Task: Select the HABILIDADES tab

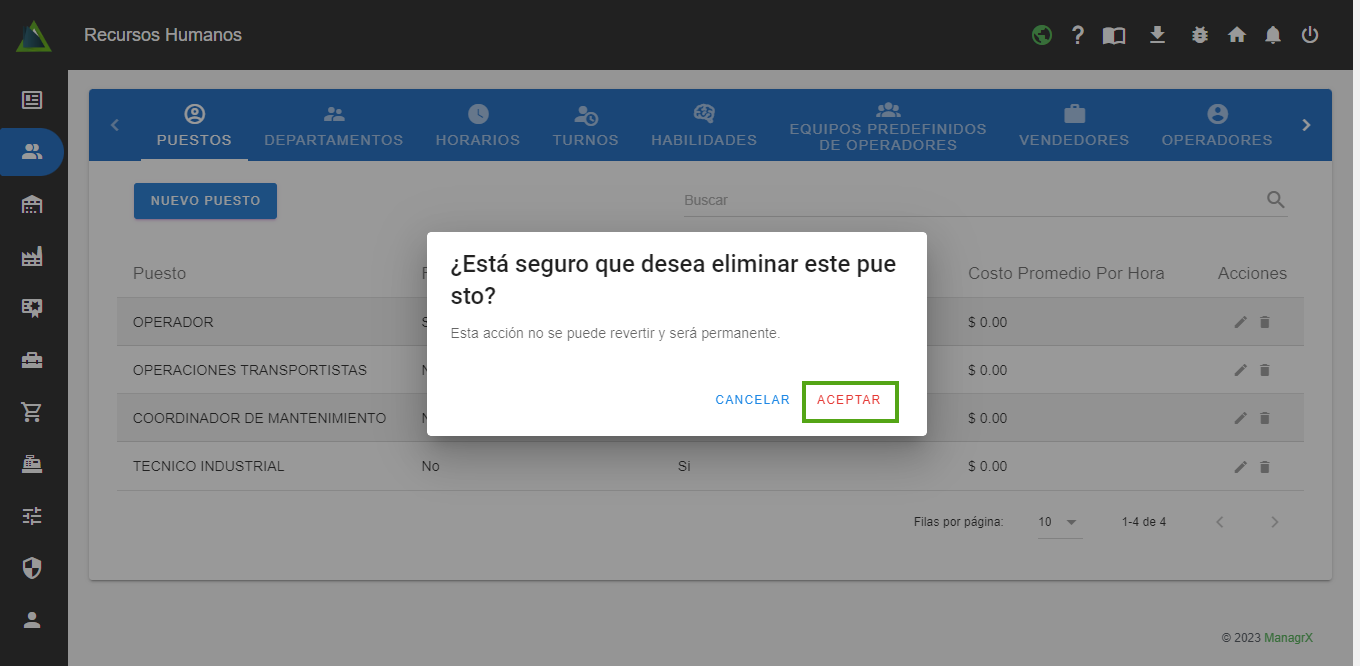Action: 703,127
